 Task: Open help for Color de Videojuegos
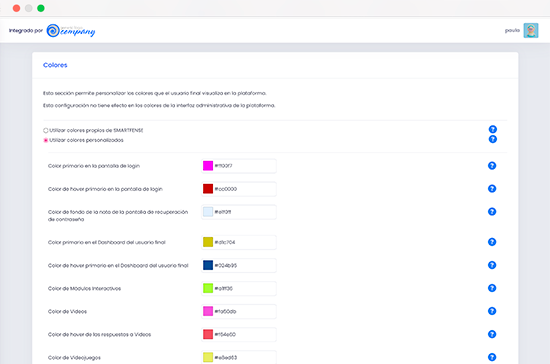tap(492, 357)
